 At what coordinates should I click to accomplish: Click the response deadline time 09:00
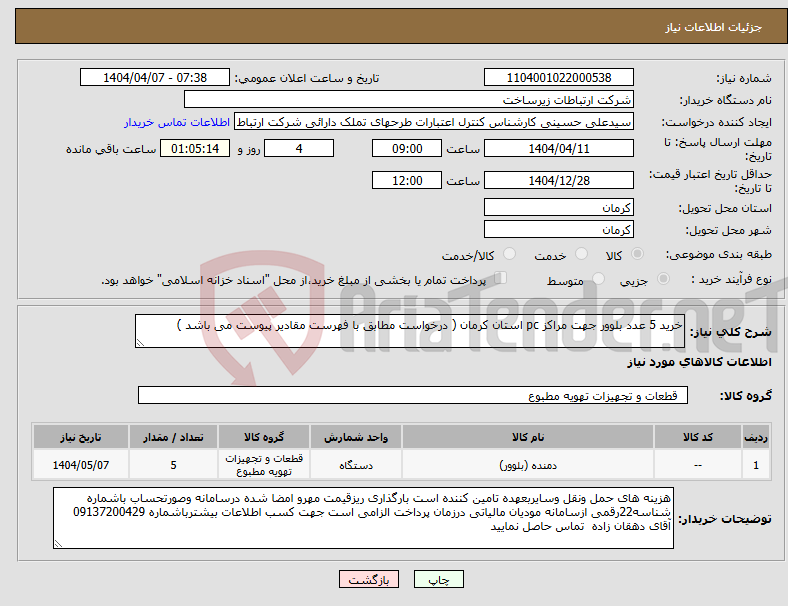(x=407, y=149)
